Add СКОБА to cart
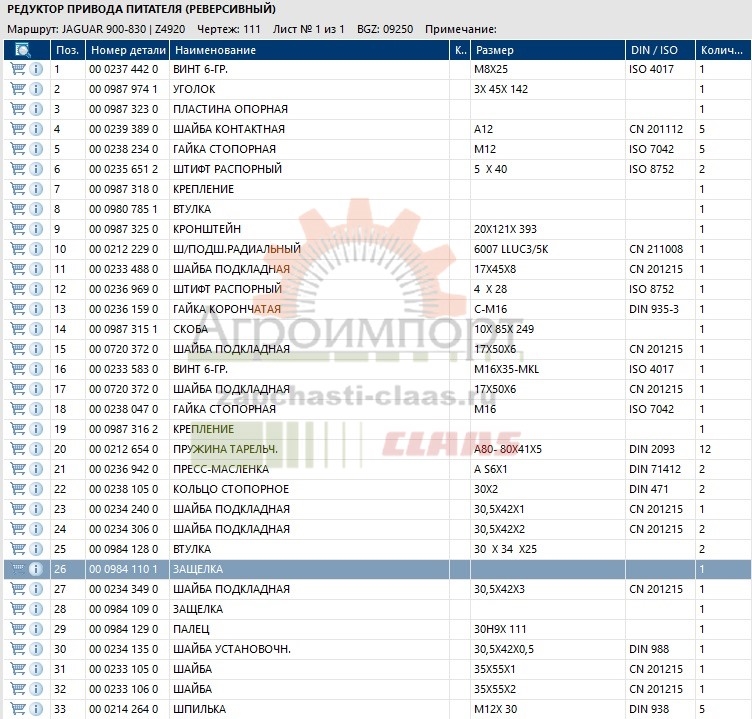Screen dimensions: 752x719 18,329
